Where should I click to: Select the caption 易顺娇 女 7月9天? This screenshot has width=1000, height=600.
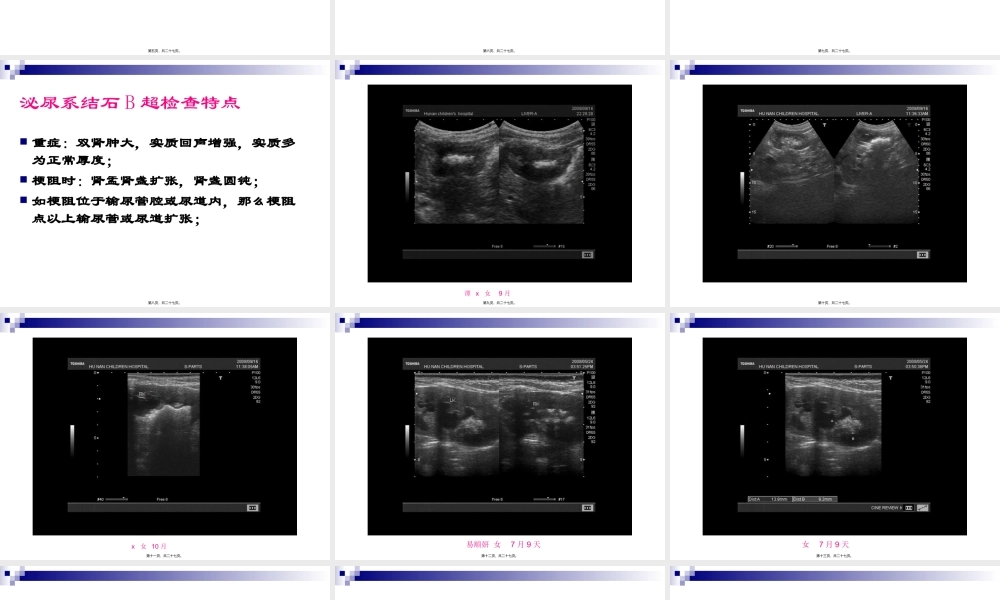tap(503, 545)
